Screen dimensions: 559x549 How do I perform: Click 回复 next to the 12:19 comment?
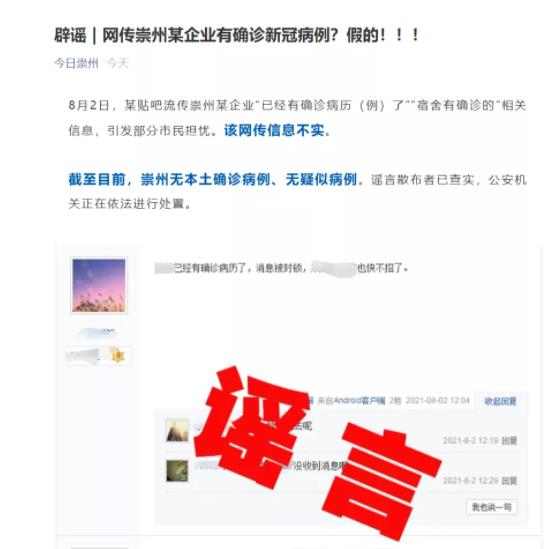[509, 441]
